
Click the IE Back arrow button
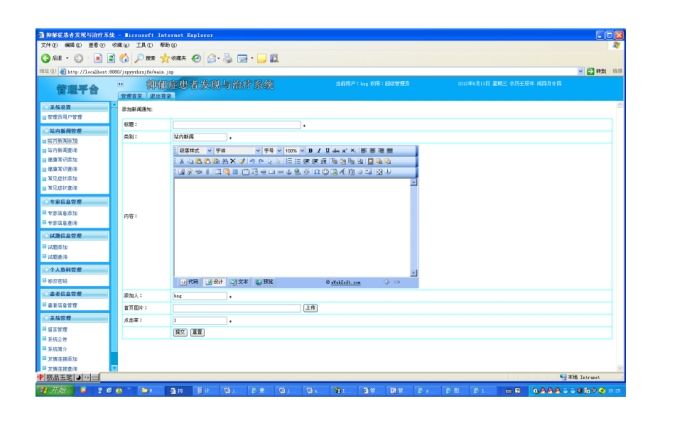(x=45, y=58)
